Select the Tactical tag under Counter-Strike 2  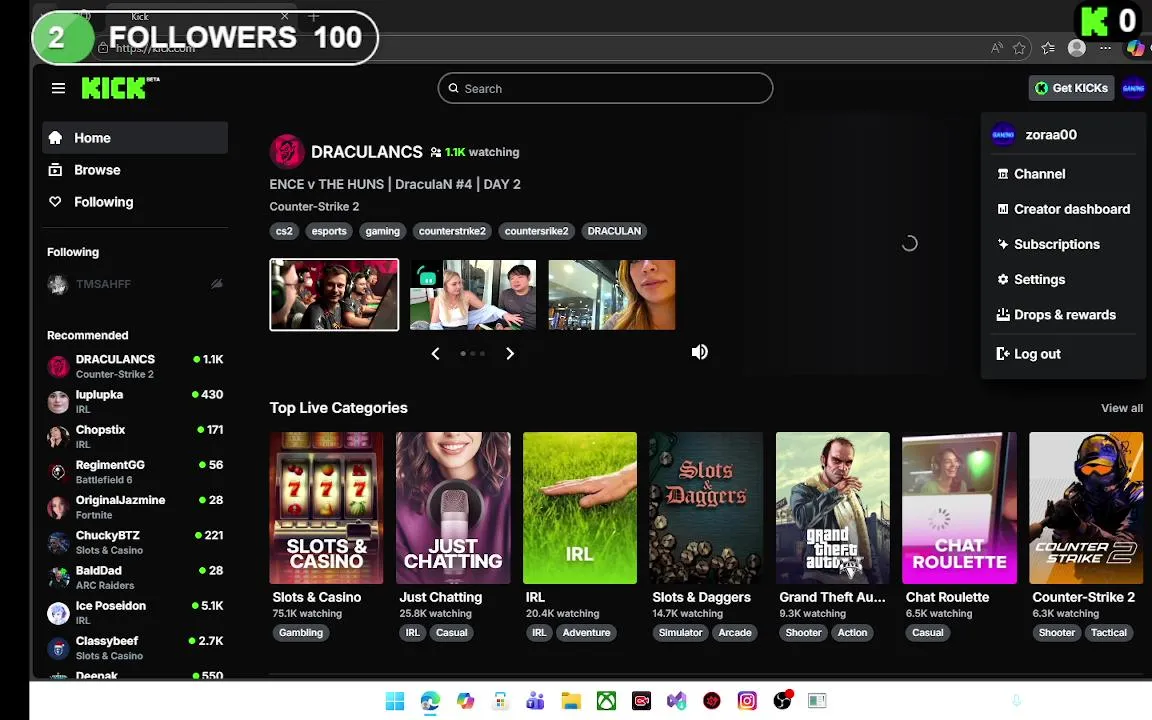coord(1109,633)
